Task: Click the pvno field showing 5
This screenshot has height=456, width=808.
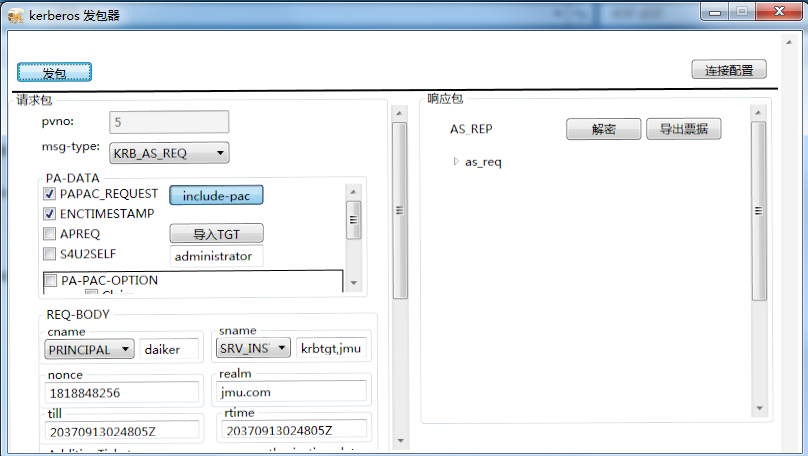Action: pyautogui.click(x=169, y=122)
